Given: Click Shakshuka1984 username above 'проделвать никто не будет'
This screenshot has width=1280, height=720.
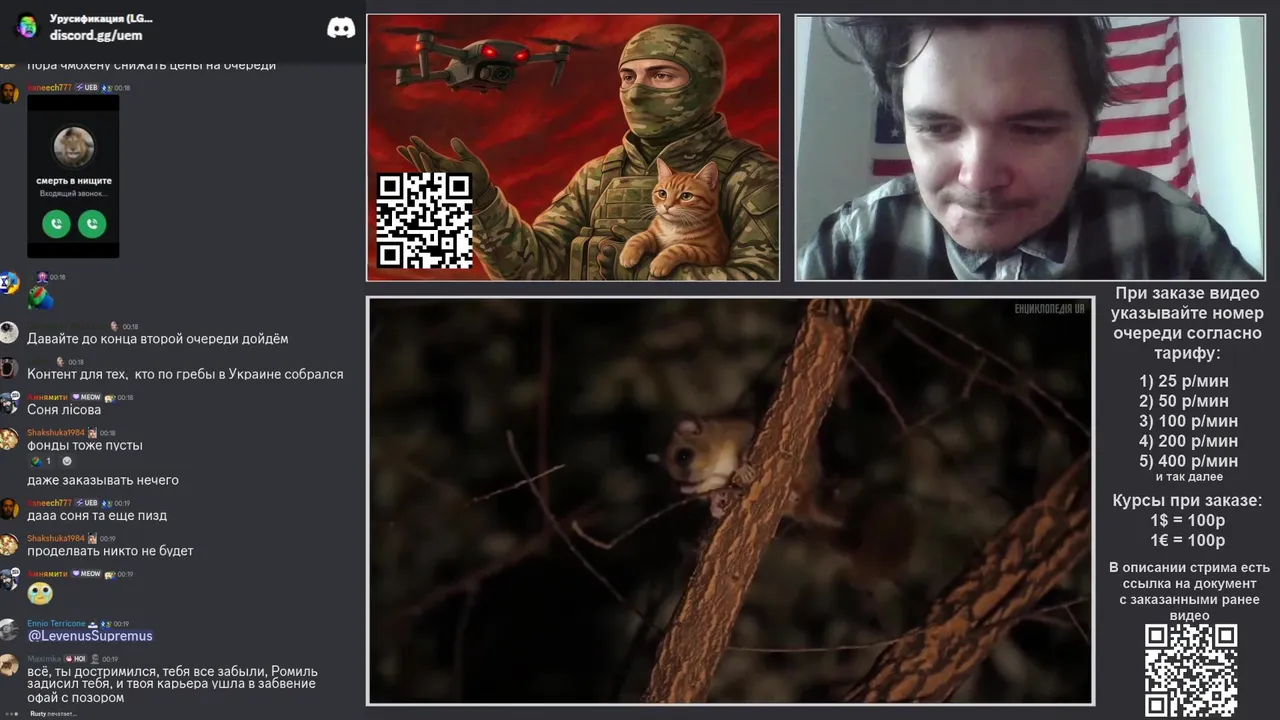Looking at the screenshot, I should click(x=55, y=538).
